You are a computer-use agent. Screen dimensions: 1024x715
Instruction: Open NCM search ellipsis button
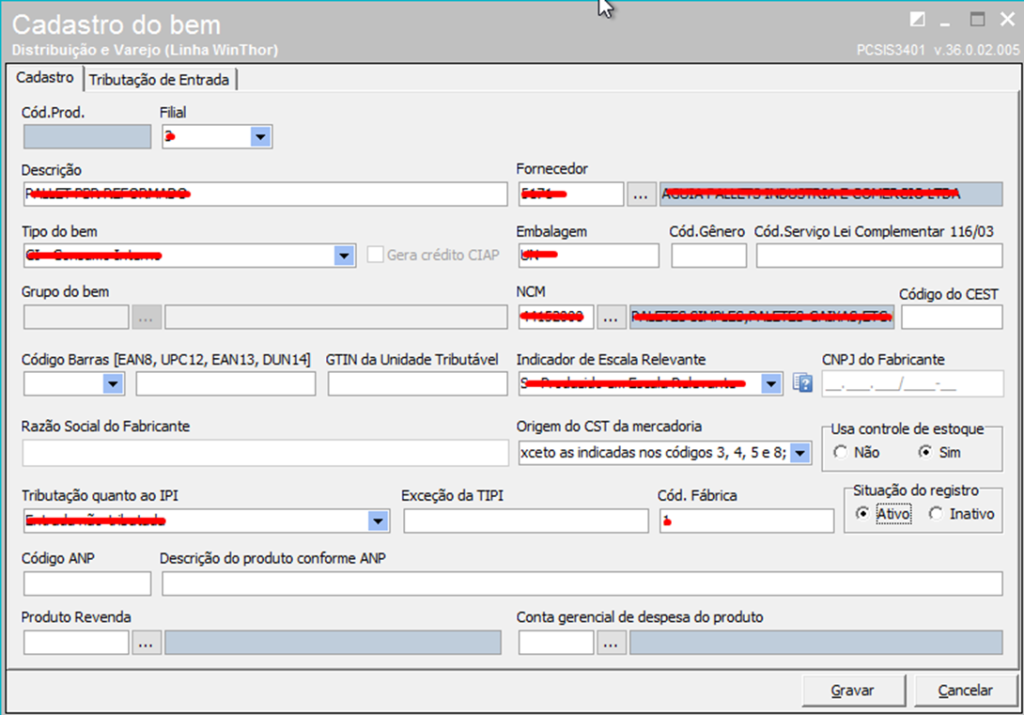coord(611,318)
